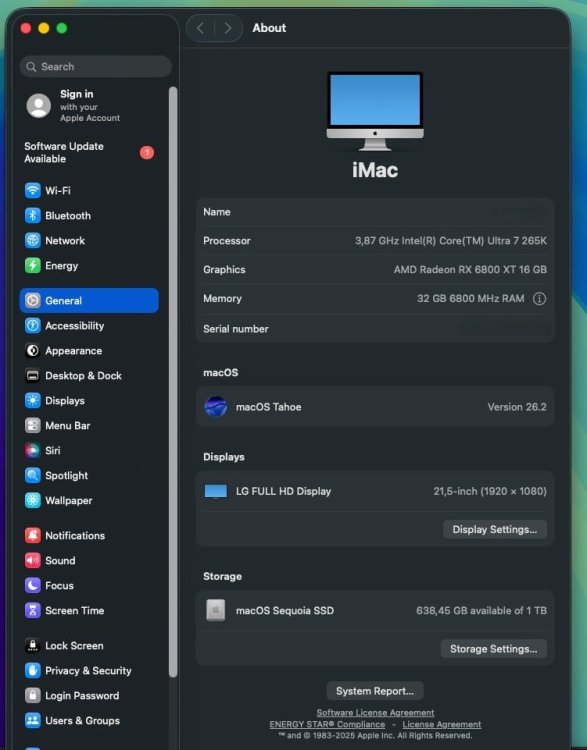The image size is (587, 750).
Task: Click the macOS Sequoia SSD drive icon
Action: point(215,610)
